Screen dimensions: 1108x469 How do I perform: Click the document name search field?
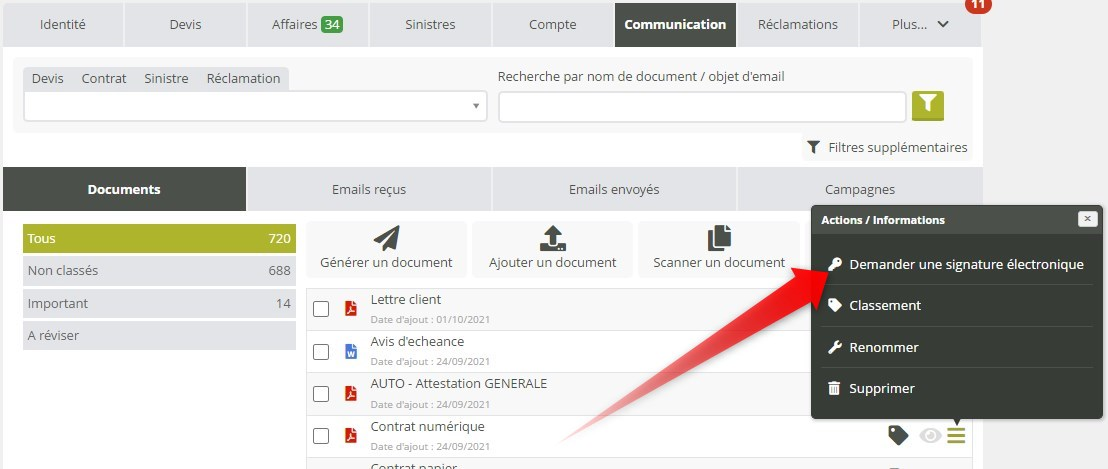click(x=702, y=106)
